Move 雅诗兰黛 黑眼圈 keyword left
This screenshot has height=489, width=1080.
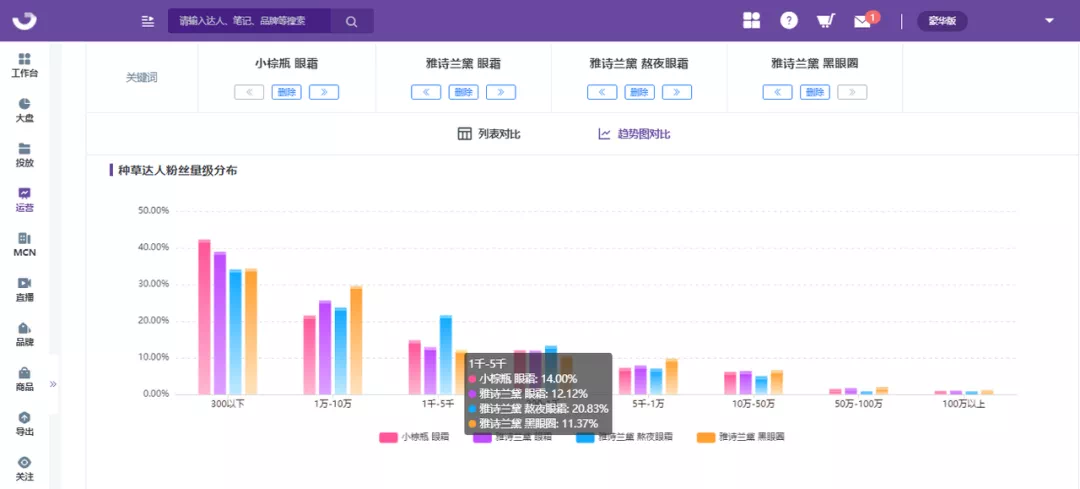click(778, 92)
